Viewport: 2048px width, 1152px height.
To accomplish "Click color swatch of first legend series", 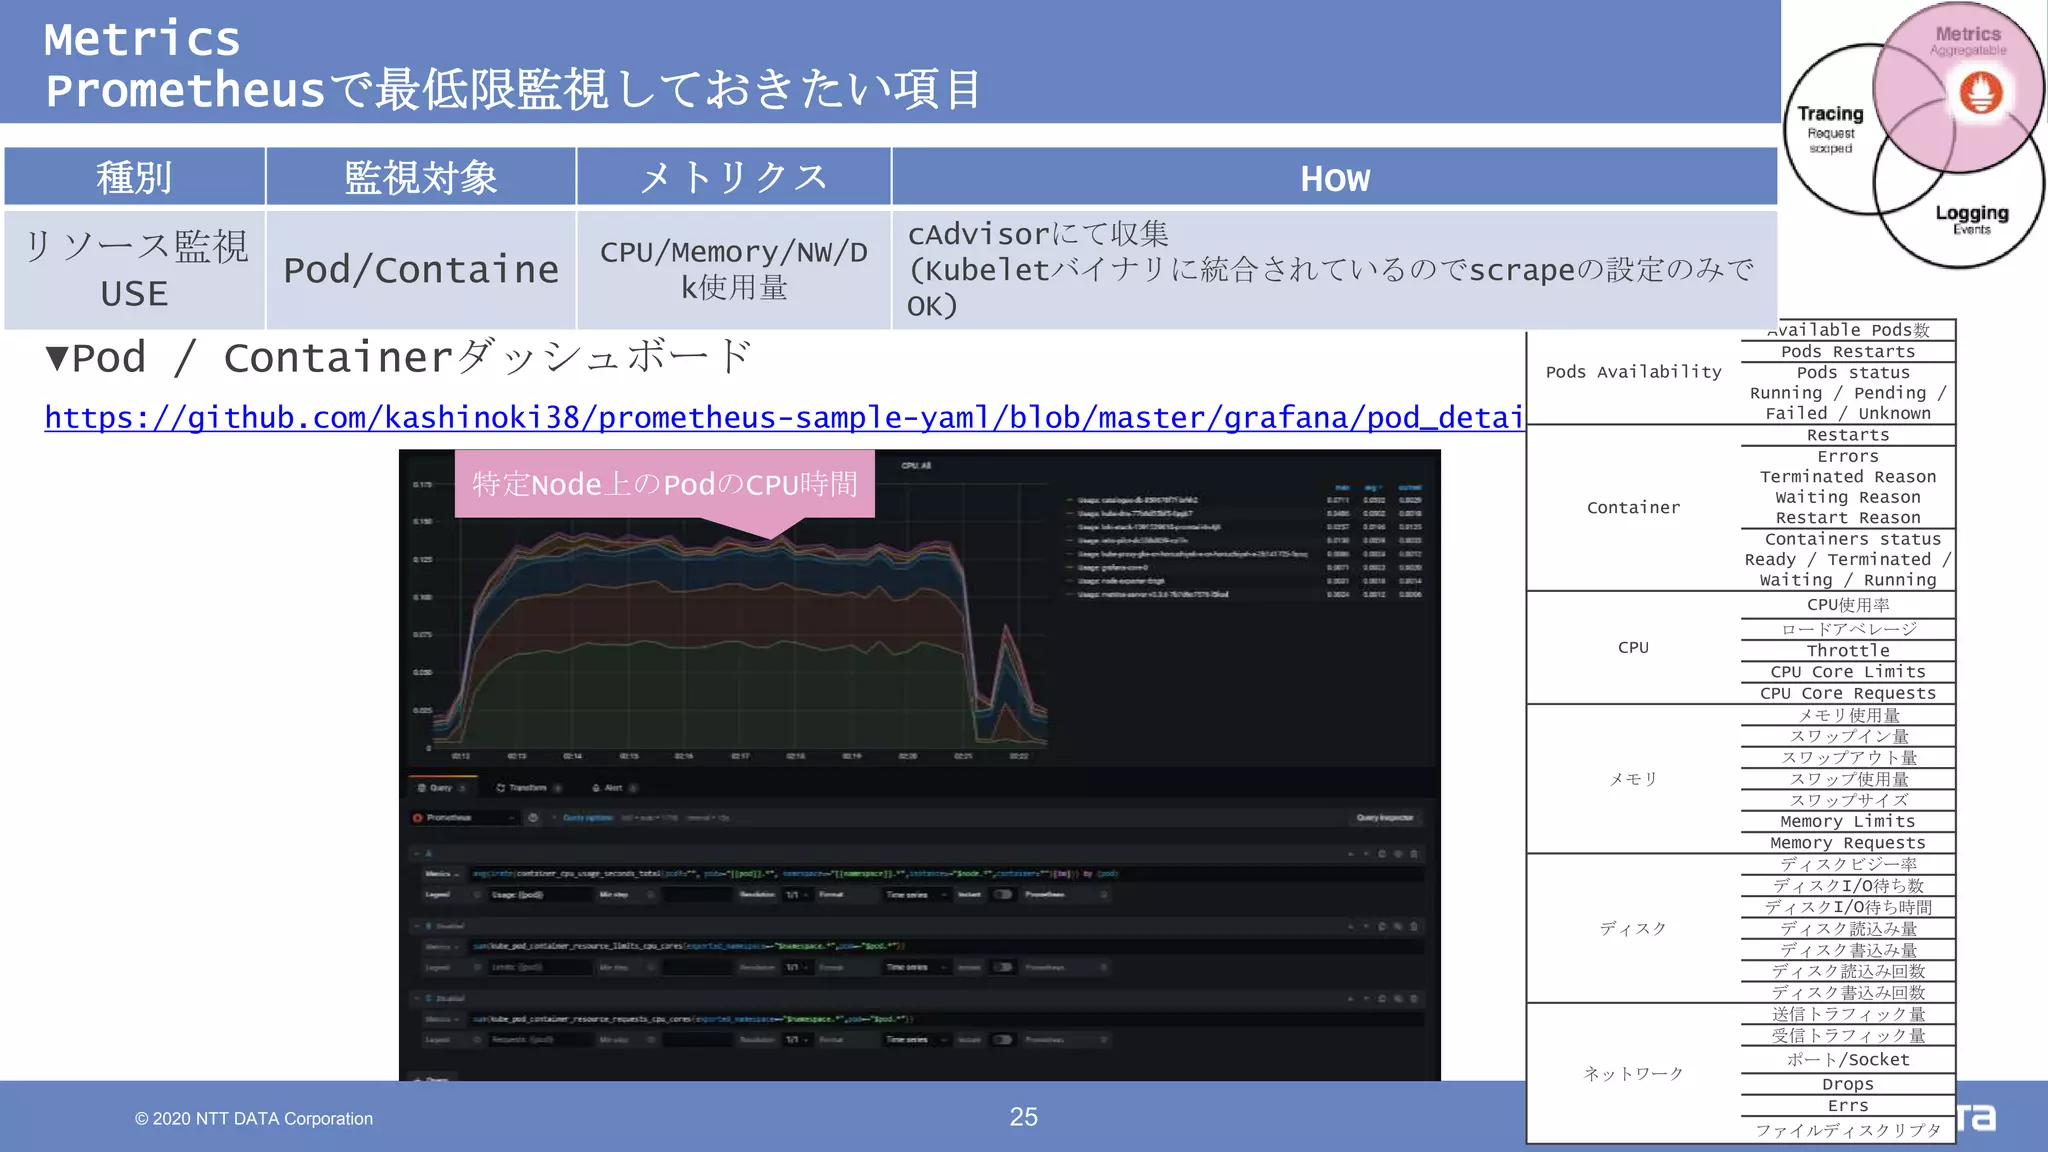I will [1069, 499].
